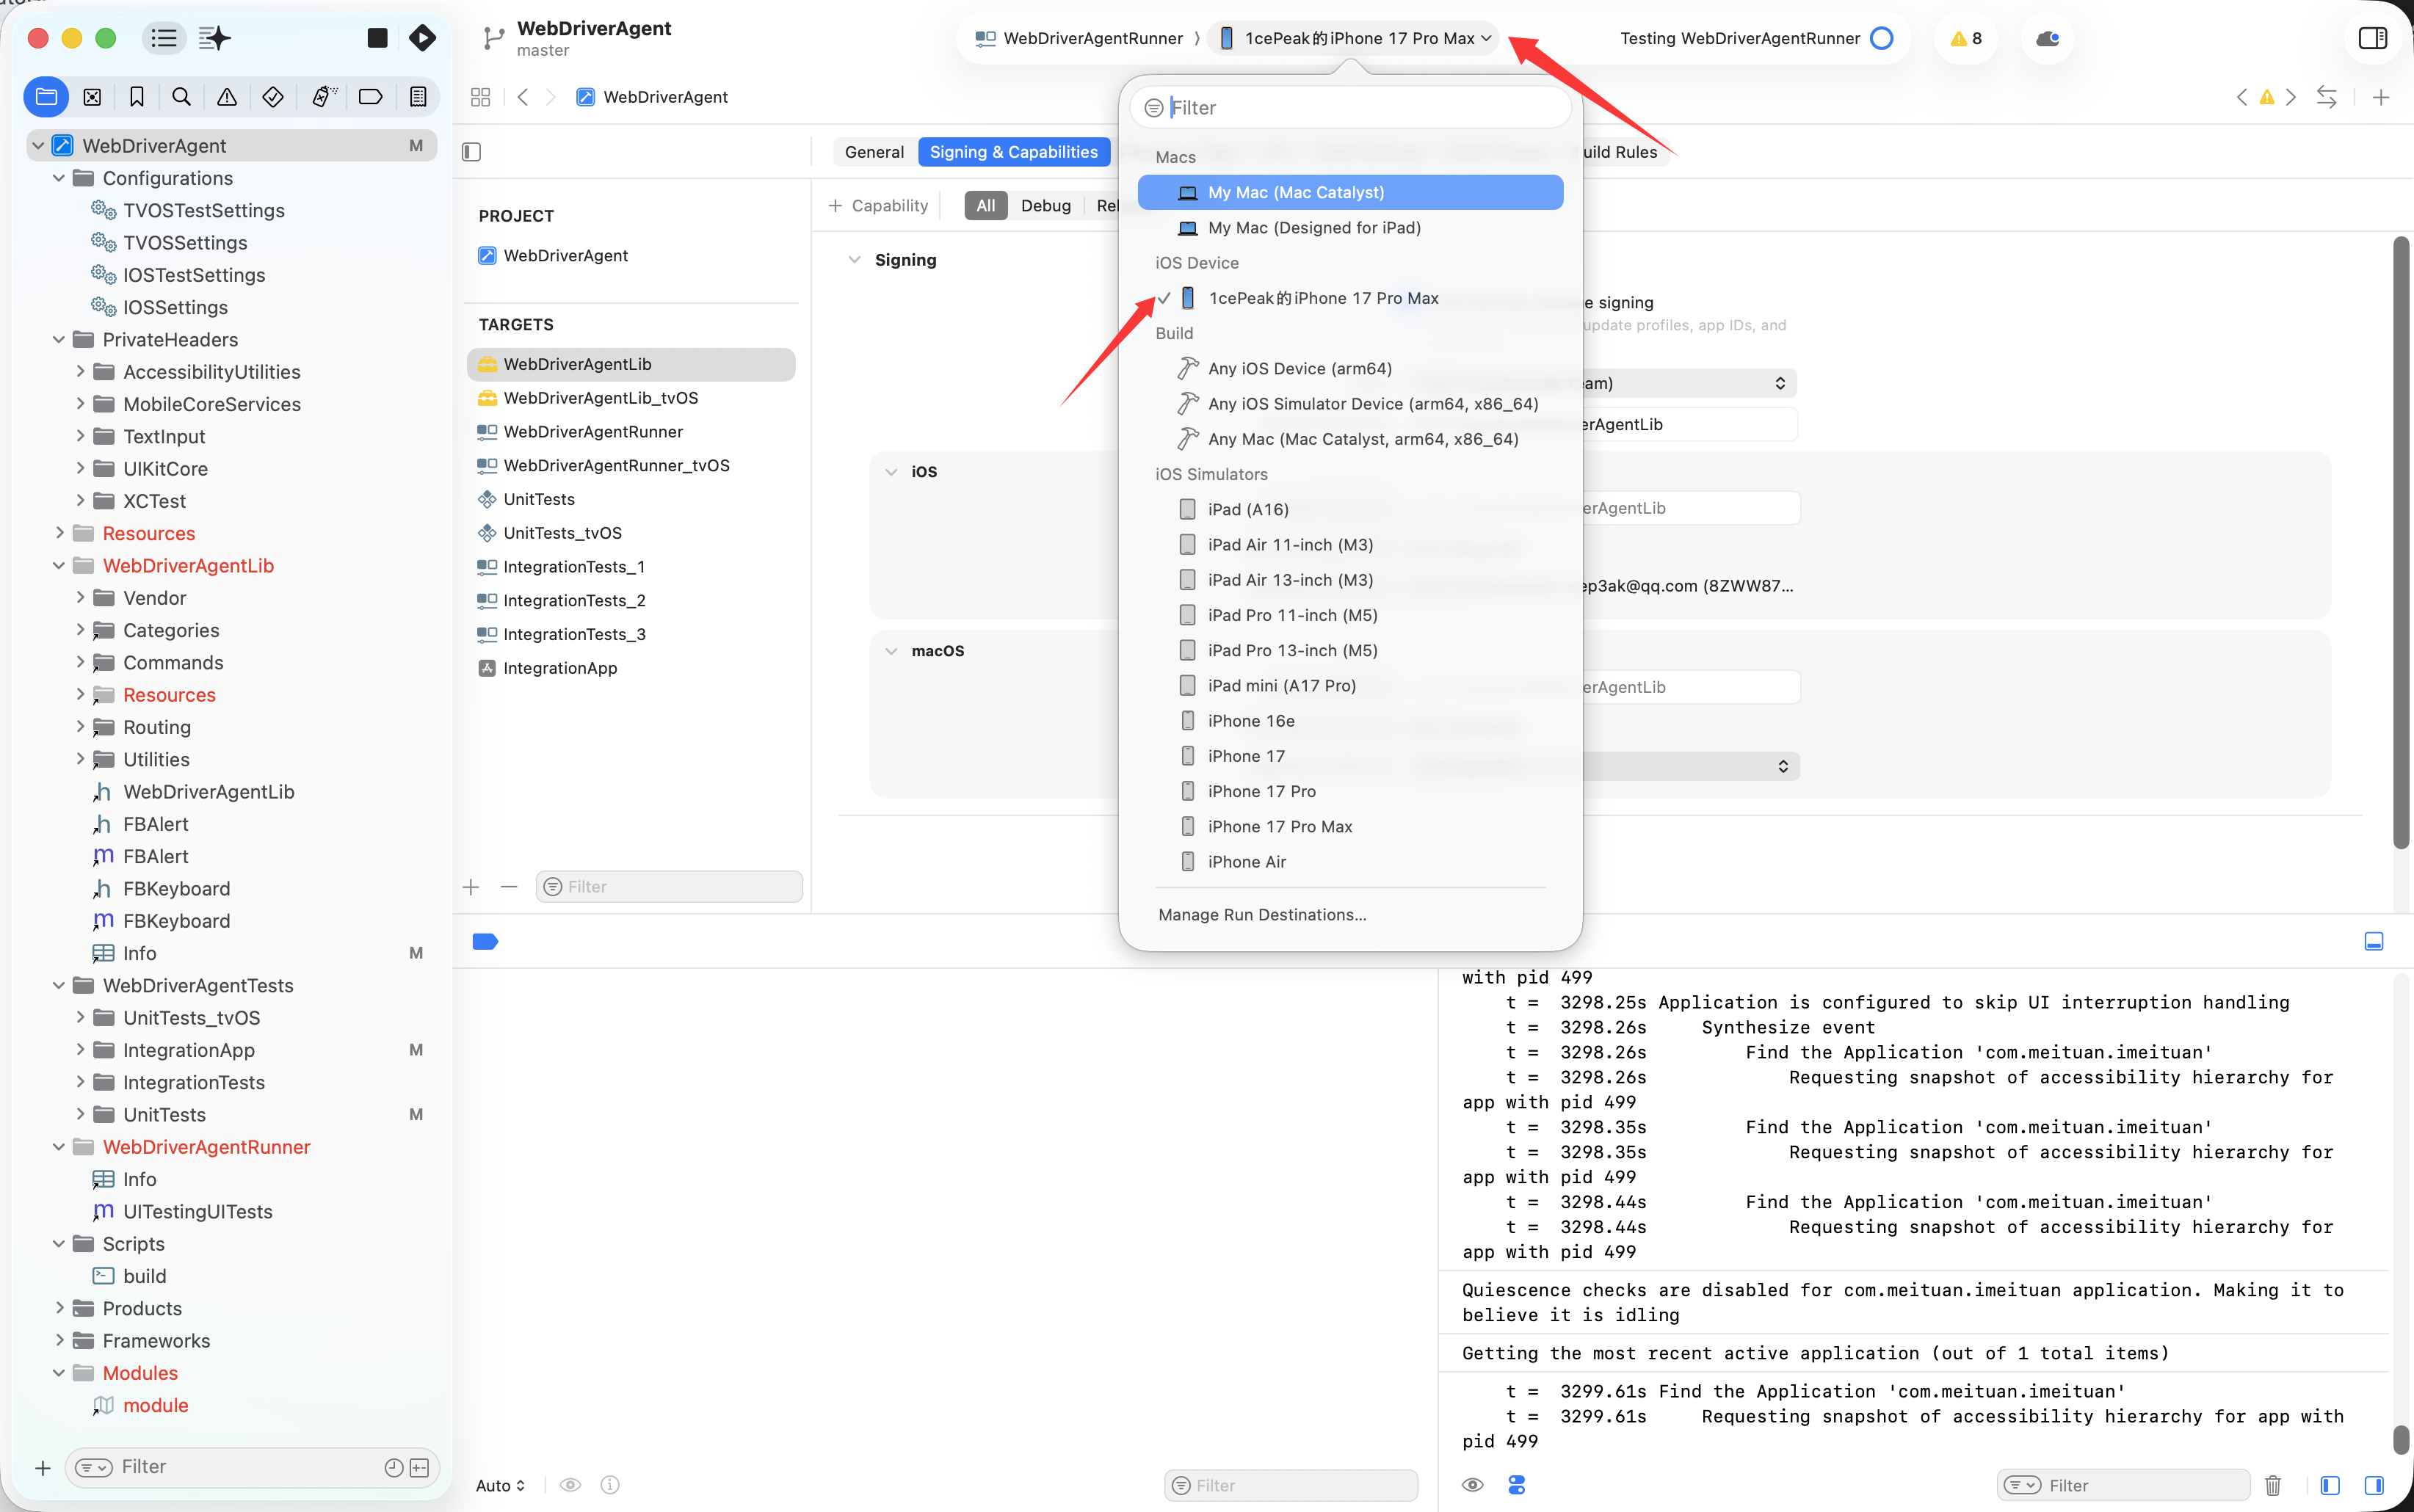Choose iPhone 17 Pro simulator destination
The image size is (2414, 1512).
[1261, 791]
